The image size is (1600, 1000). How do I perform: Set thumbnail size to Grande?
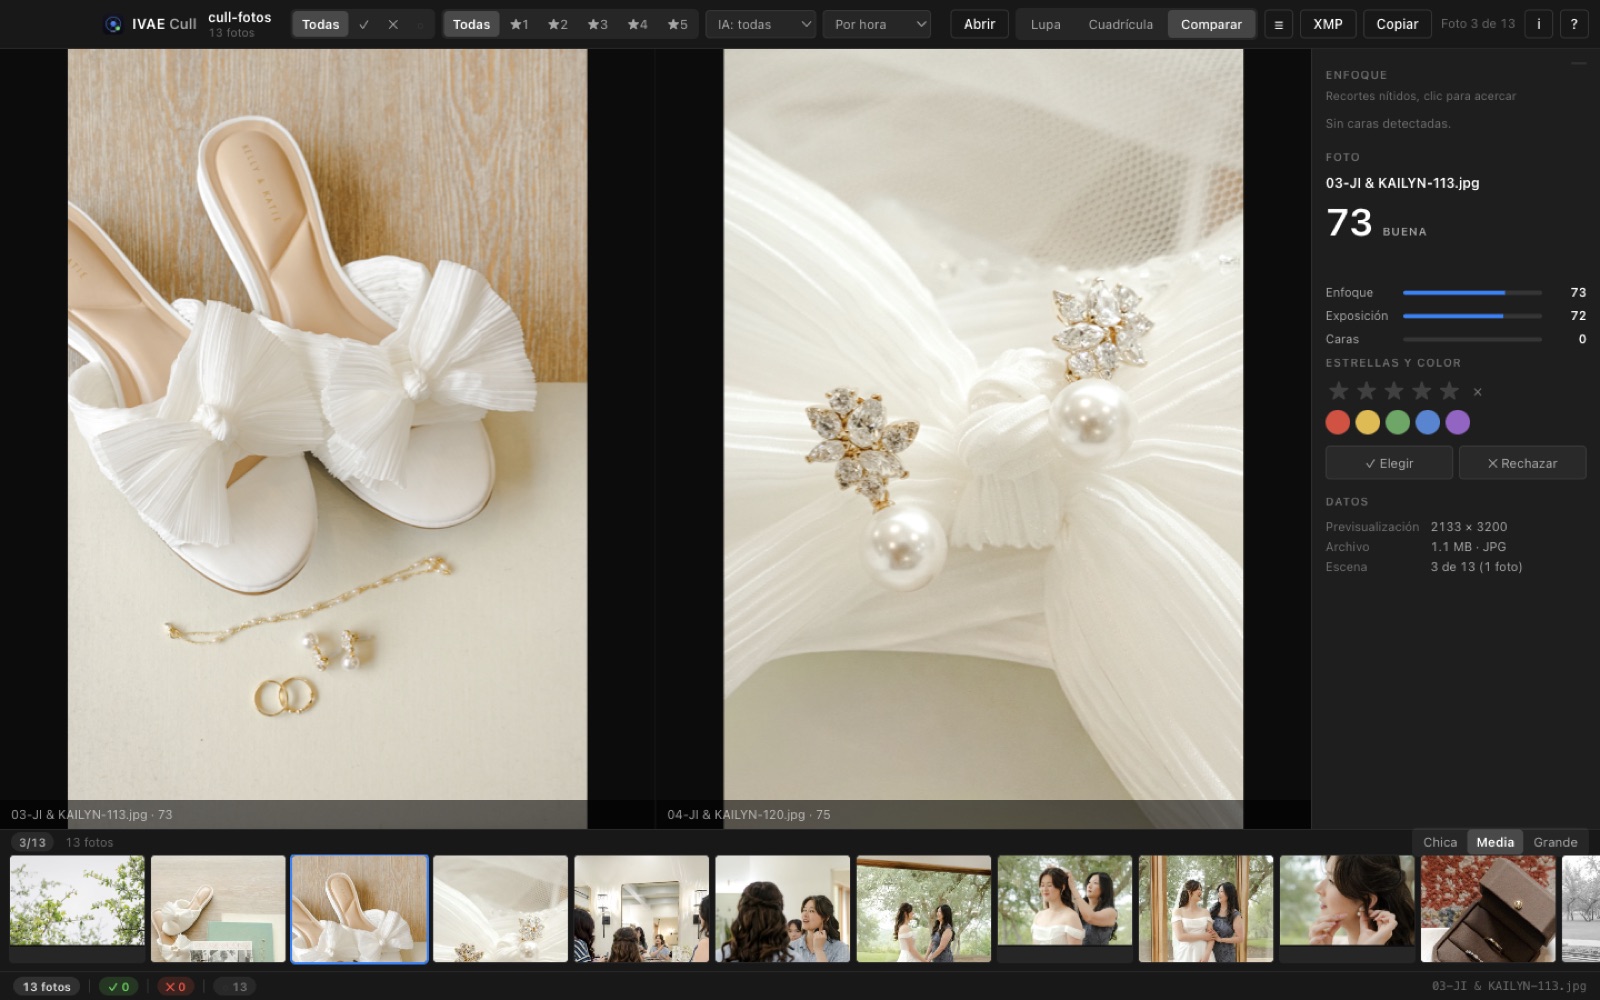point(1555,842)
